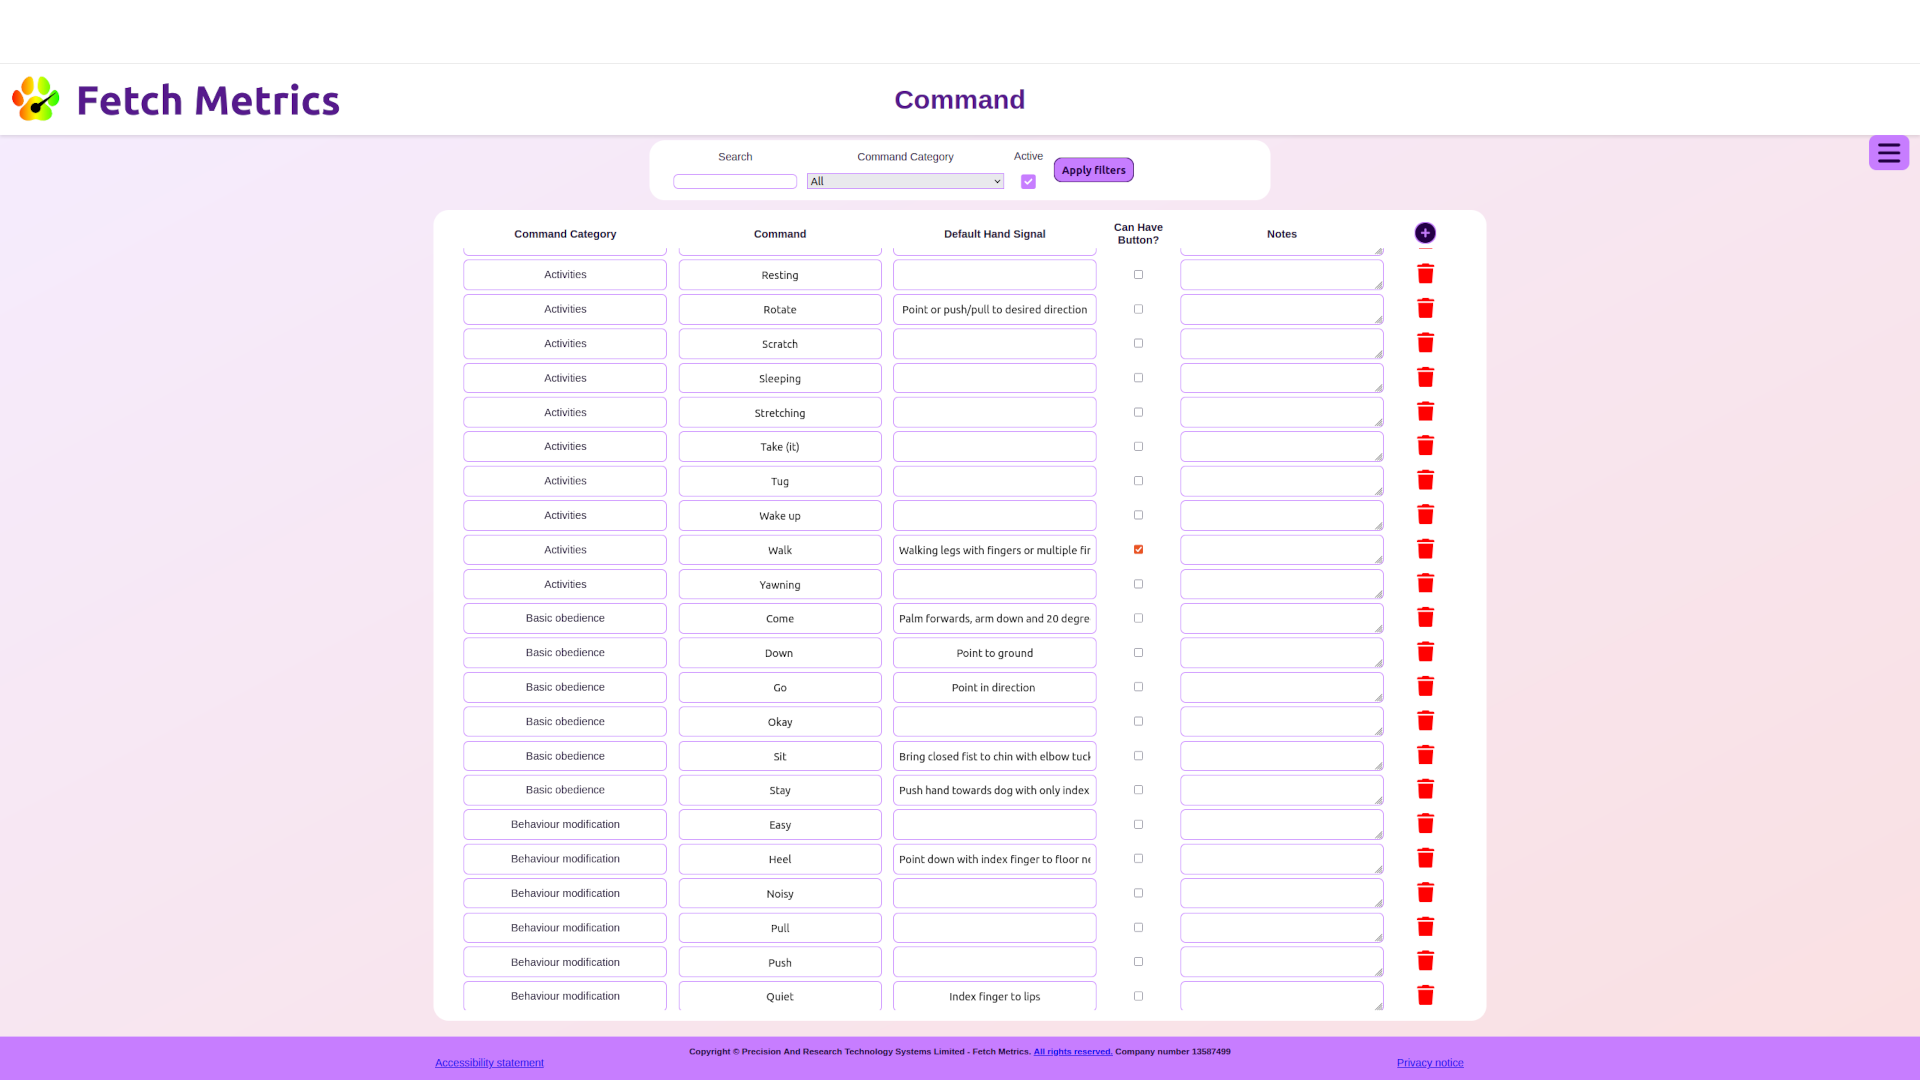Open the Privacy notice link
Viewport: 1920px width, 1080px height.
(x=1429, y=1062)
